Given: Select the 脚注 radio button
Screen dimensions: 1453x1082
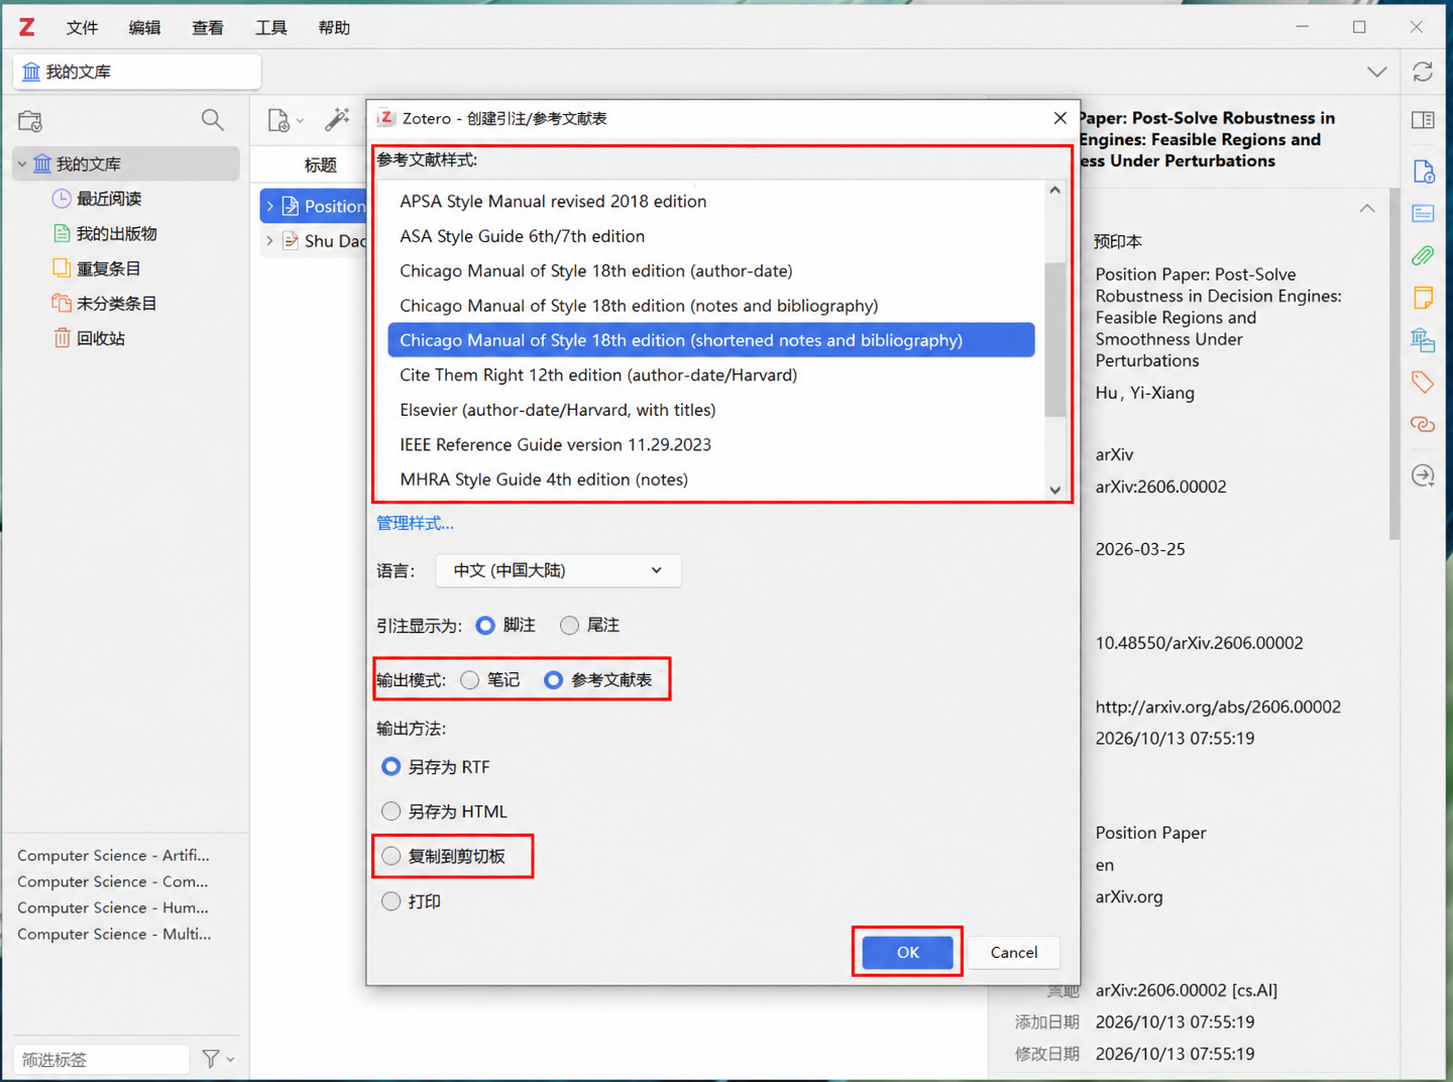Looking at the screenshot, I should click(x=486, y=625).
